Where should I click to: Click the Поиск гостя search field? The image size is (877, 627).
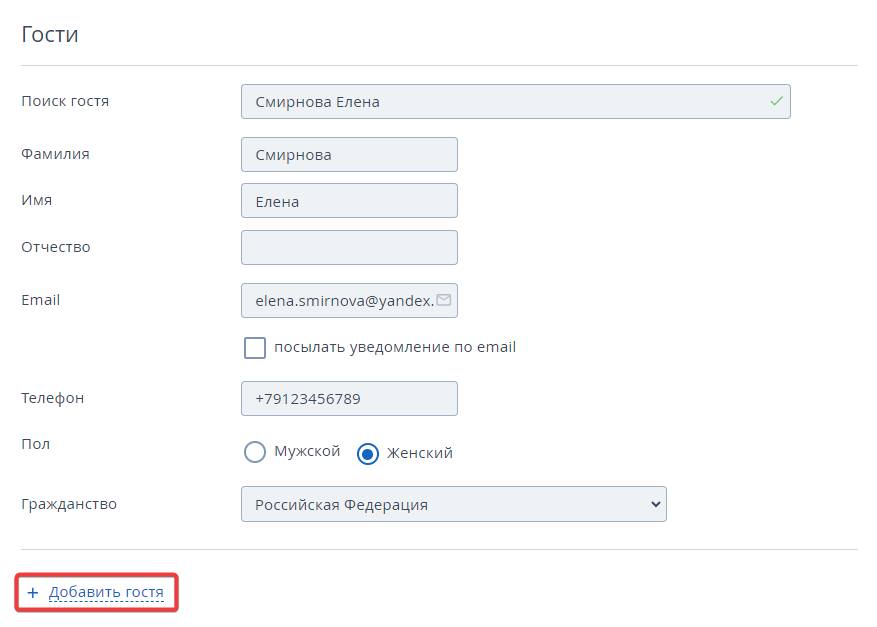[516, 101]
